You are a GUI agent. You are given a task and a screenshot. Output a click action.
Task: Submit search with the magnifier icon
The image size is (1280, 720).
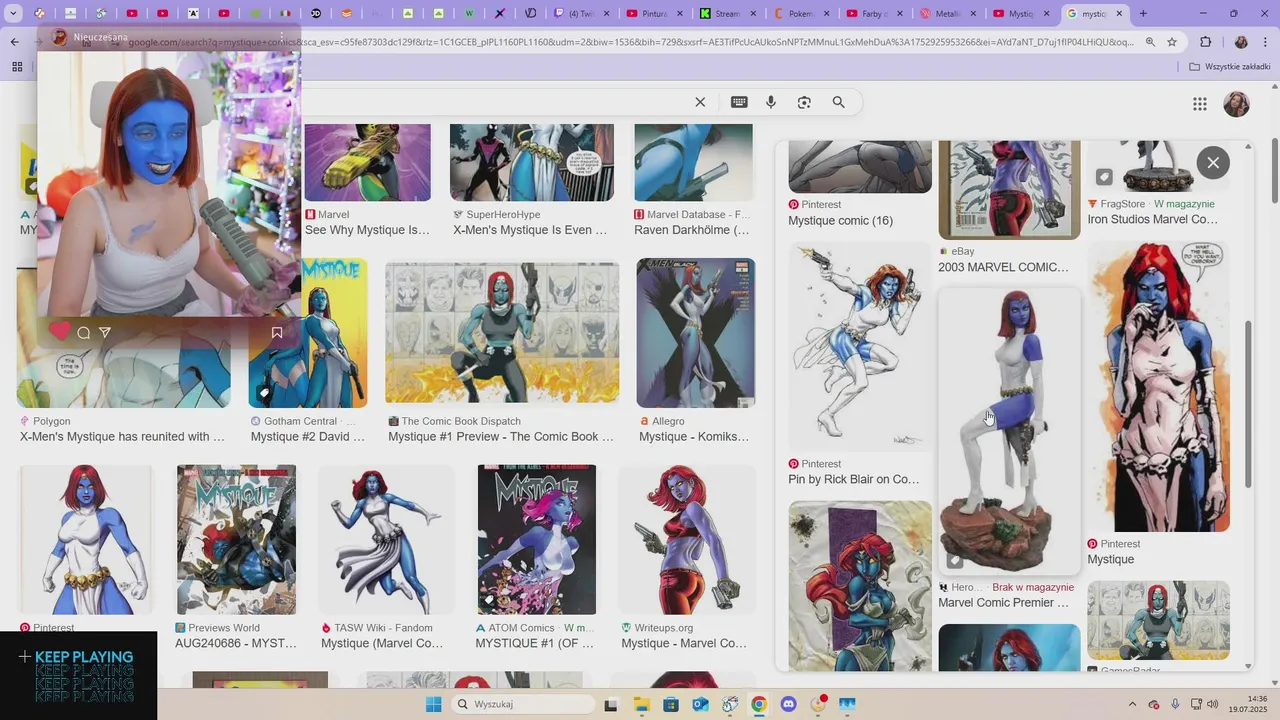pos(839,102)
